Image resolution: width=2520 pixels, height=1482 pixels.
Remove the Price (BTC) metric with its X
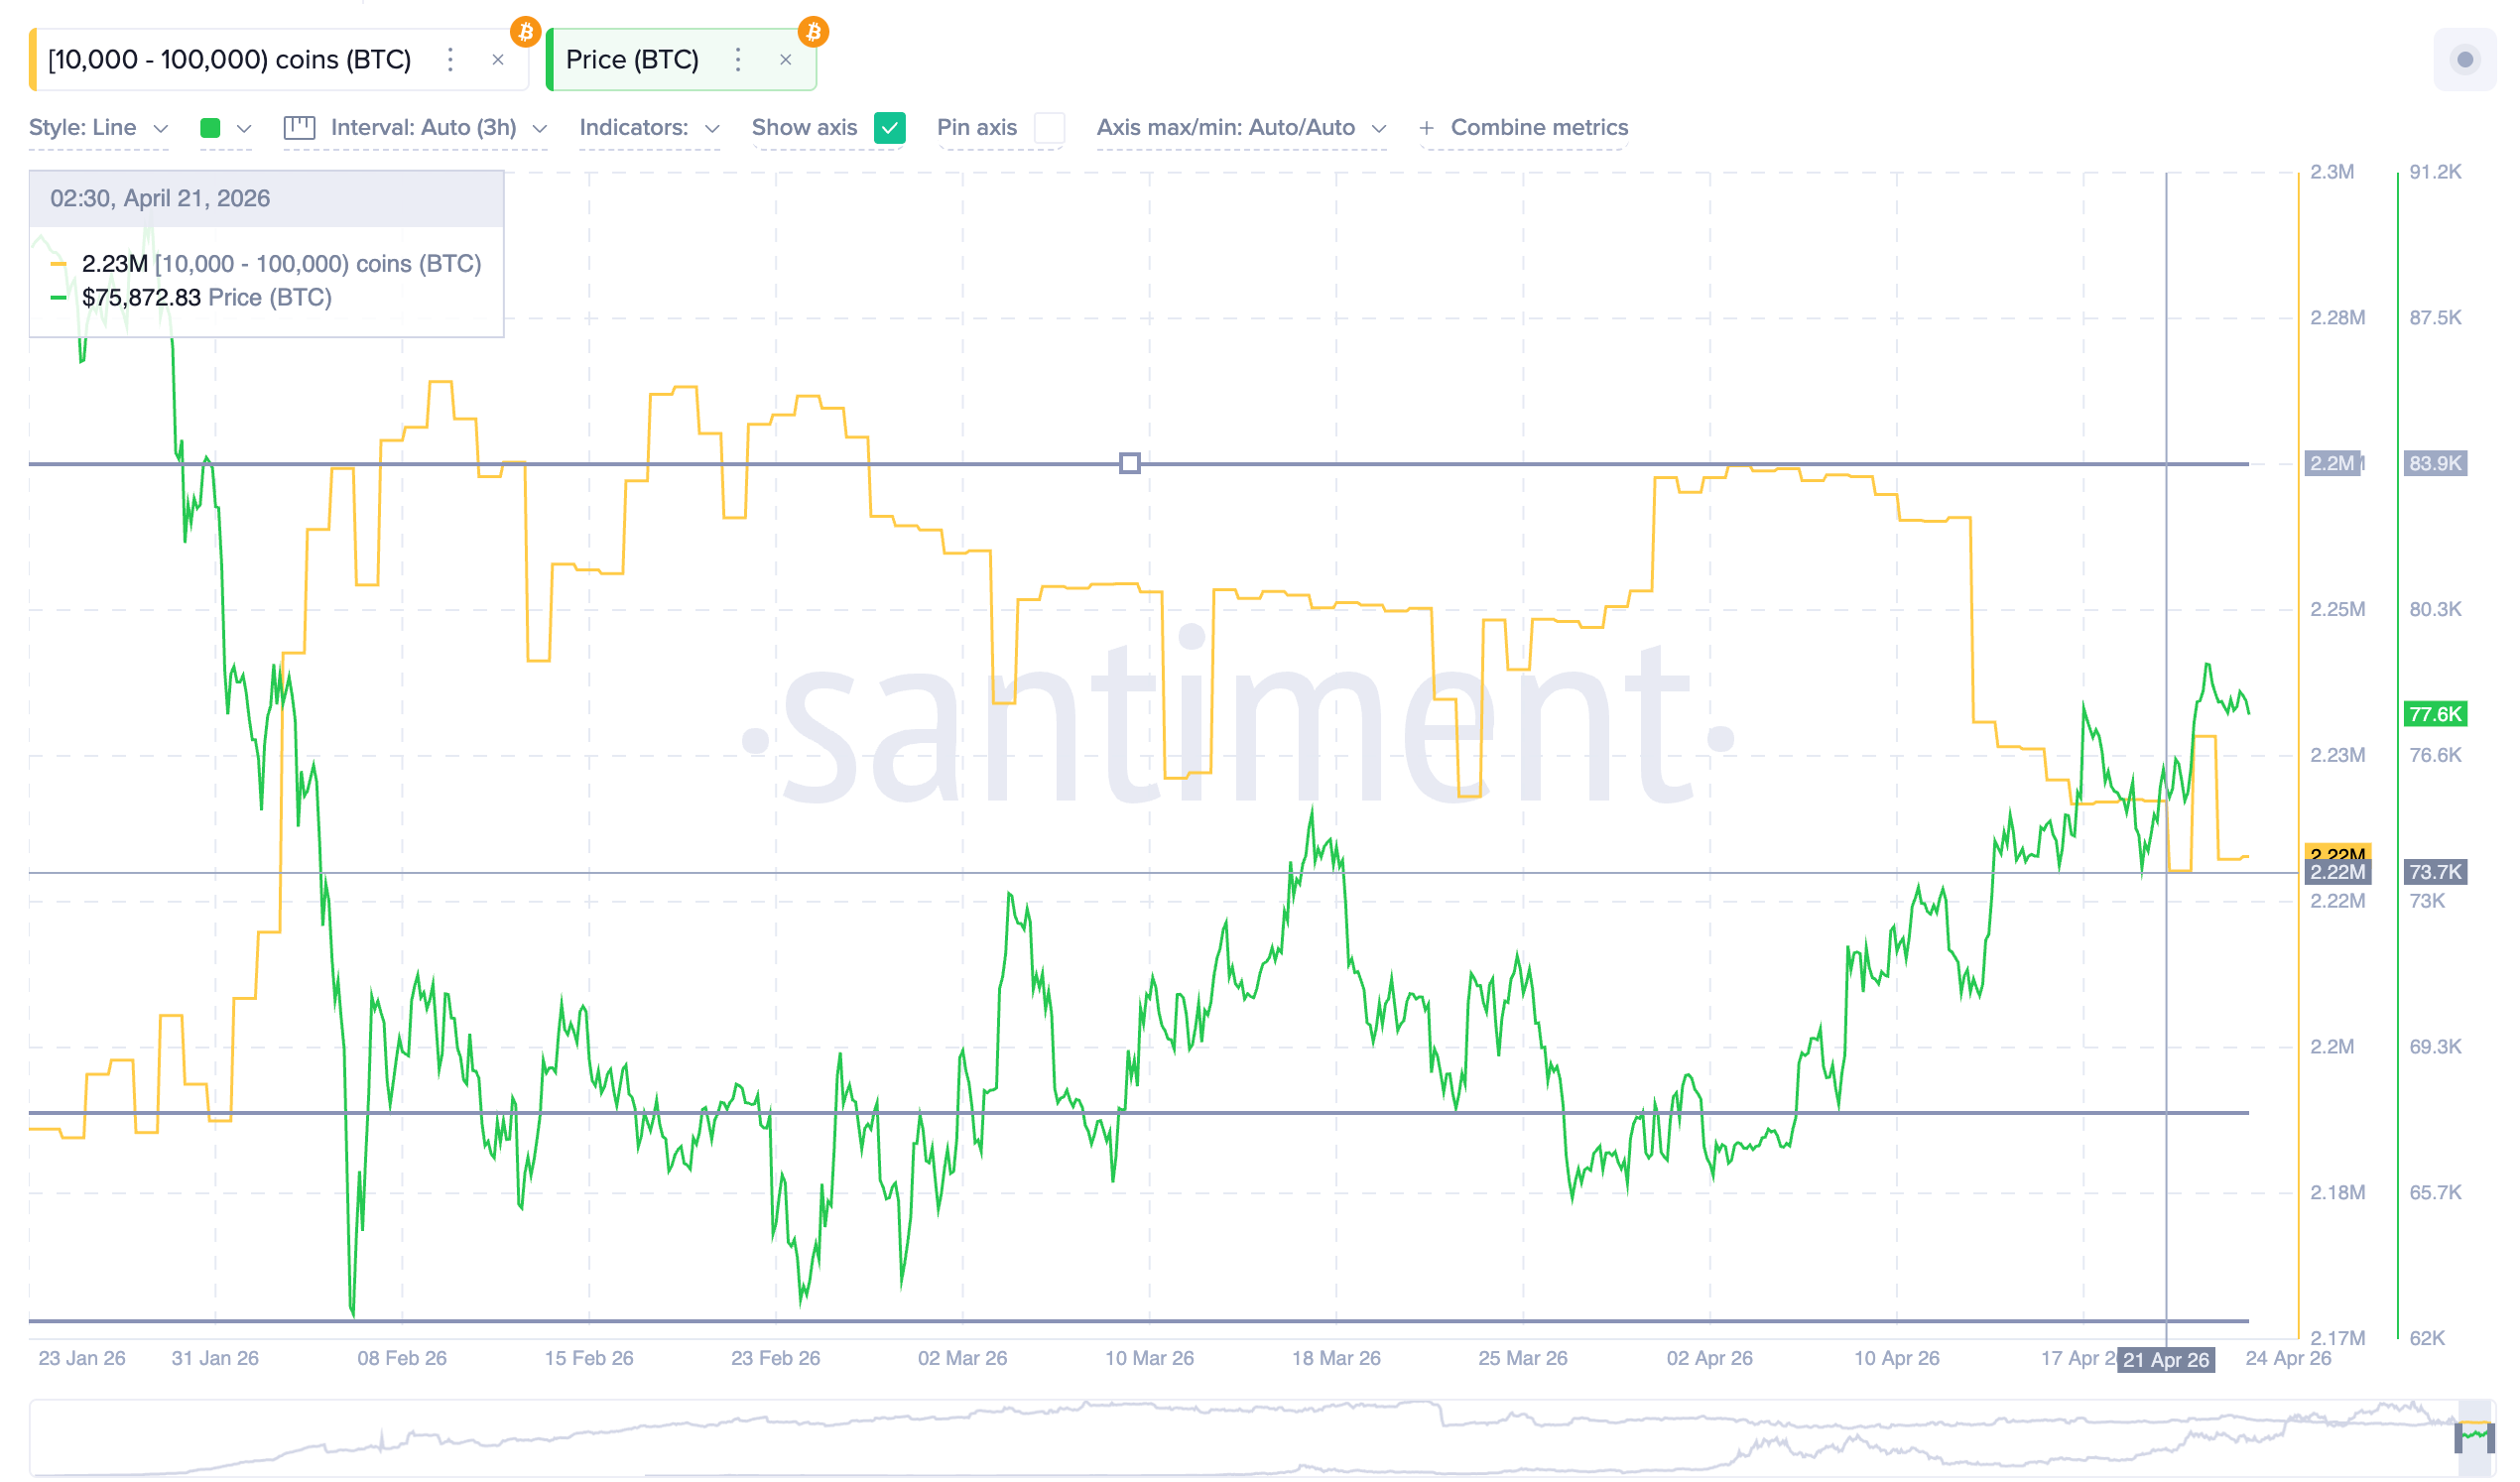coord(786,60)
